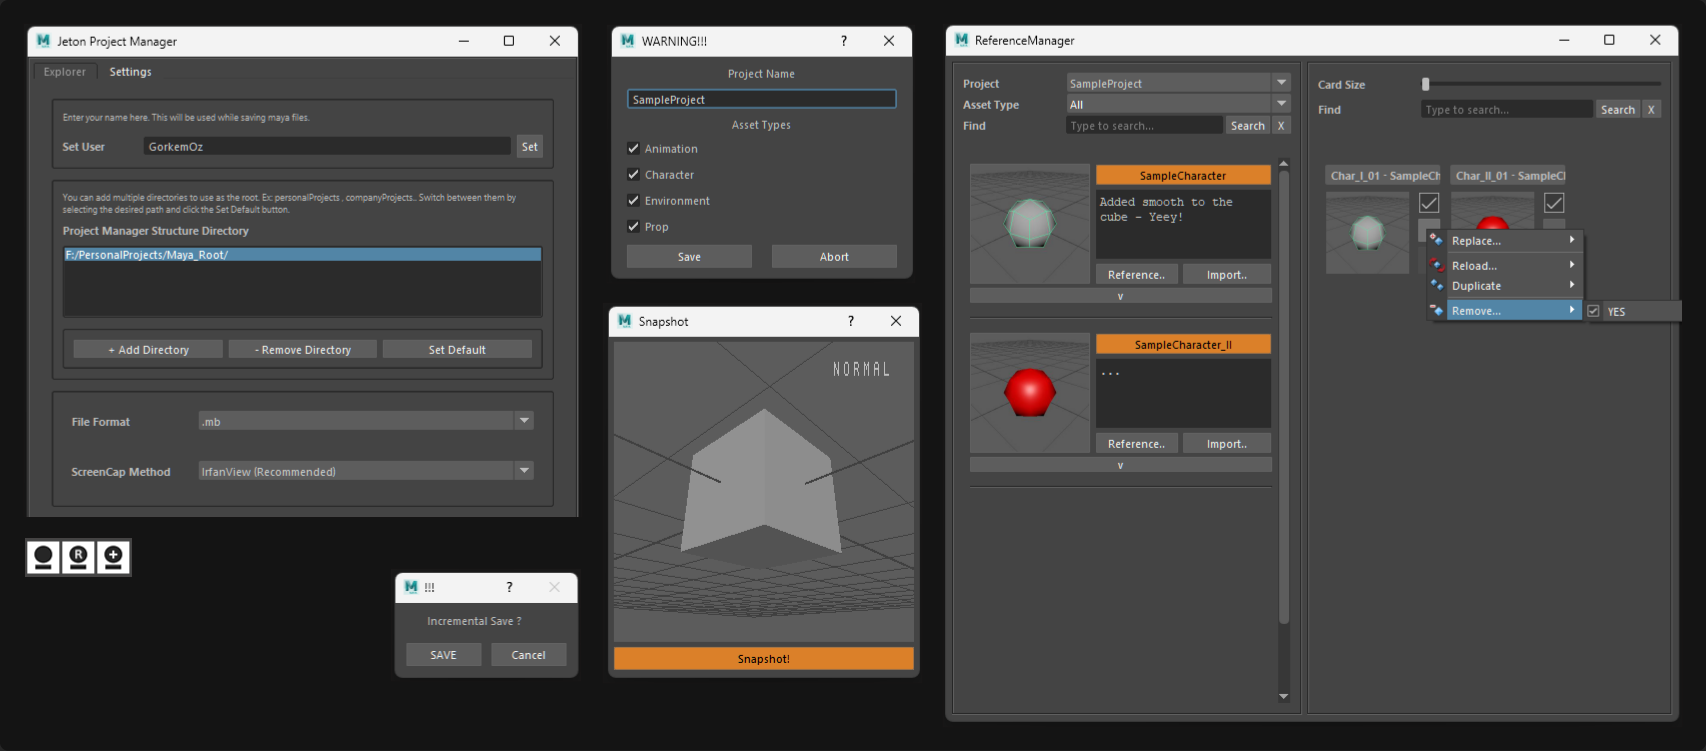Click the shelf icon with plus sign
The width and height of the screenshot is (1706, 751).
113,557
